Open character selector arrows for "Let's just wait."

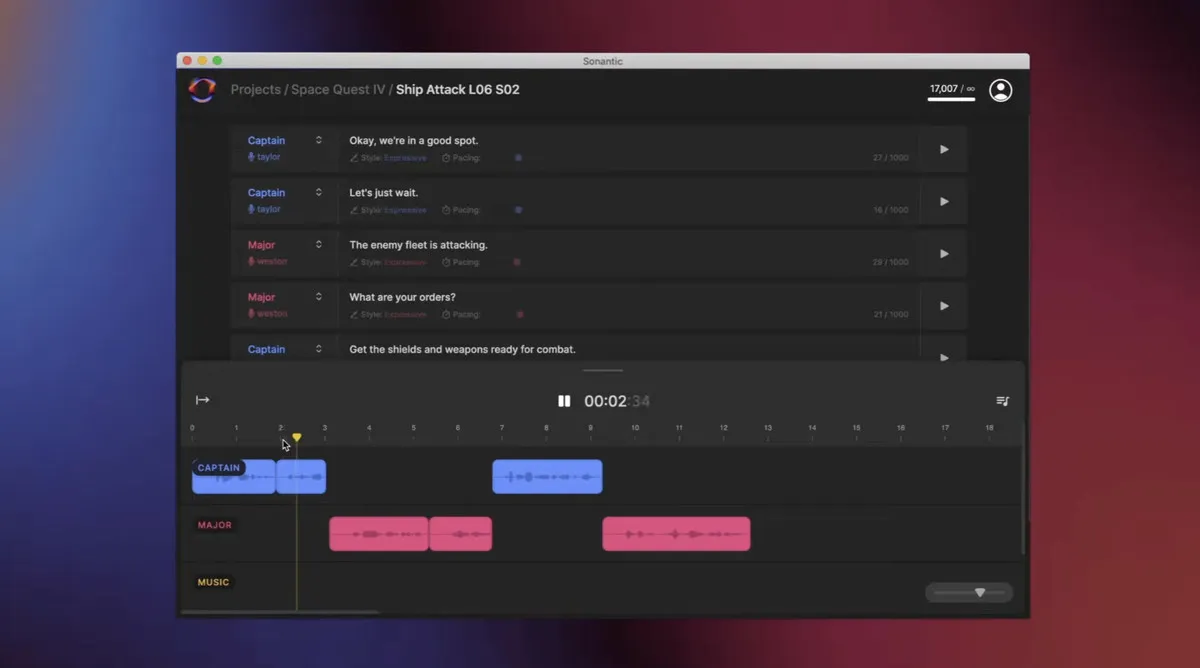tap(319, 192)
